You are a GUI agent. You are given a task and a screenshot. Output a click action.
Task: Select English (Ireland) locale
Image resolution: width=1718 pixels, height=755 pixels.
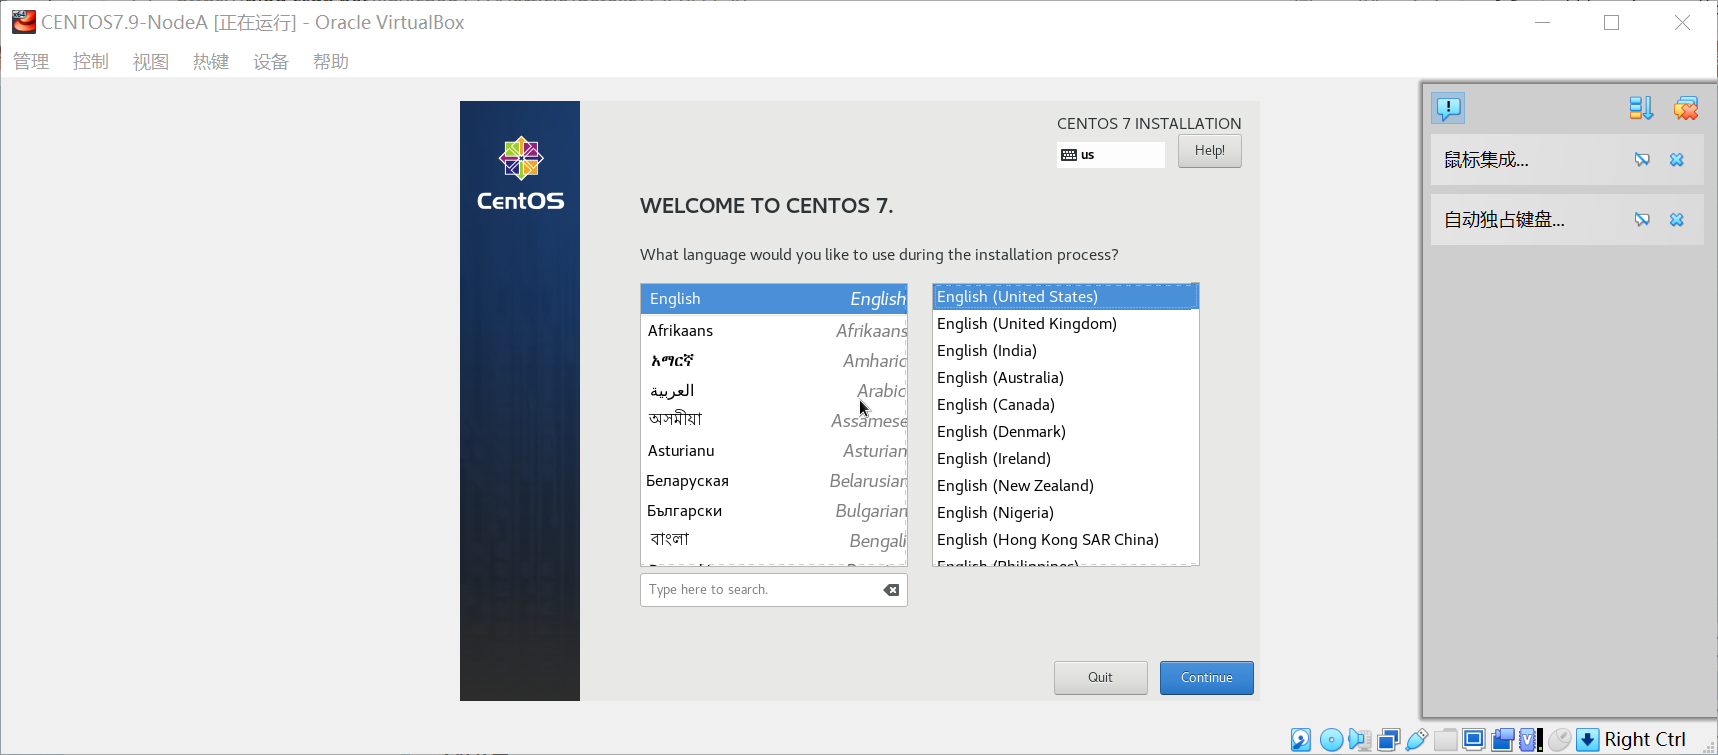(1066, 459)
